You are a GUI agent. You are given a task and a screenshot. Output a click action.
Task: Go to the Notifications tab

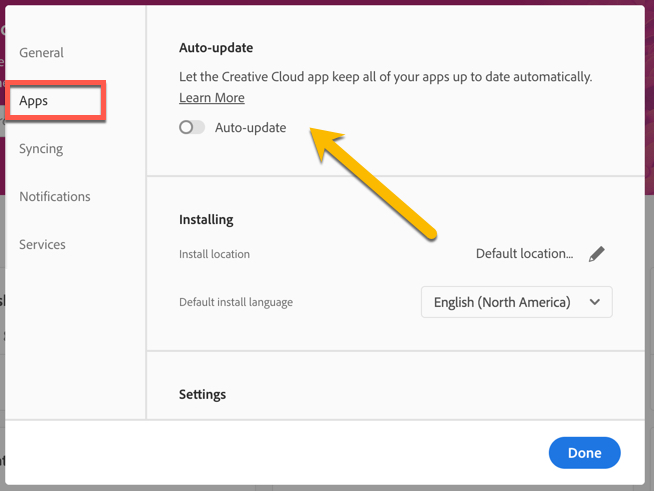(55, 197)
